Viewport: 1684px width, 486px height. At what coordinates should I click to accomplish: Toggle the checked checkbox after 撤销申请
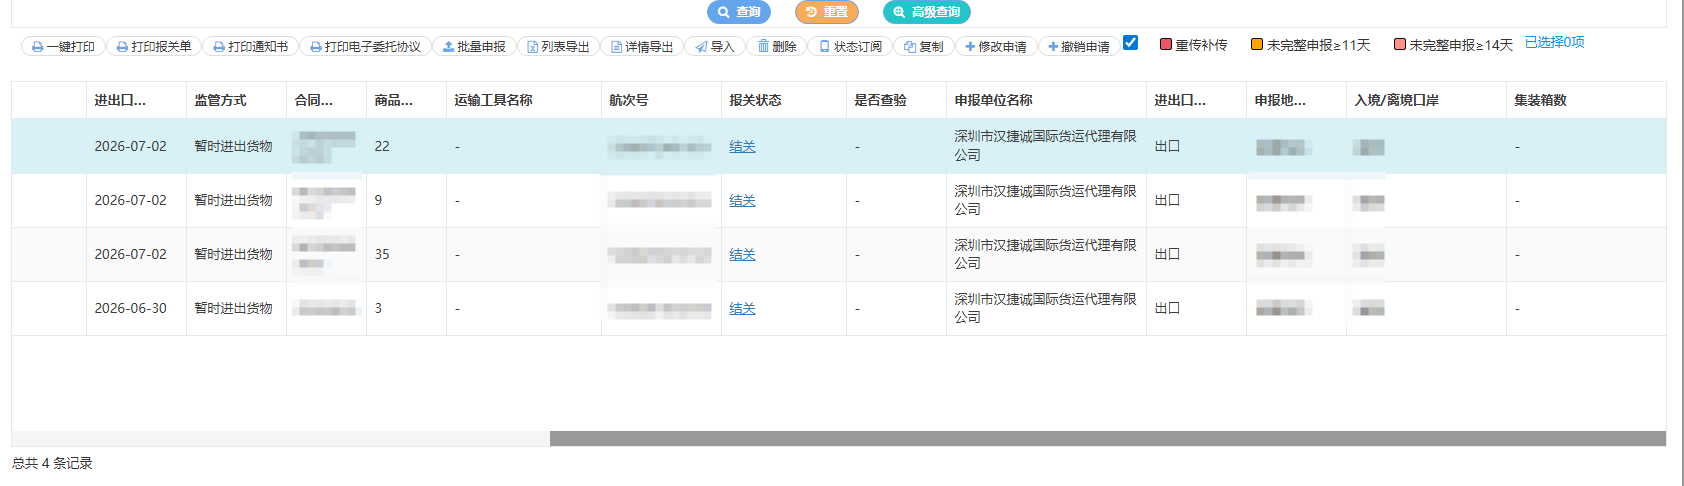1131,43
